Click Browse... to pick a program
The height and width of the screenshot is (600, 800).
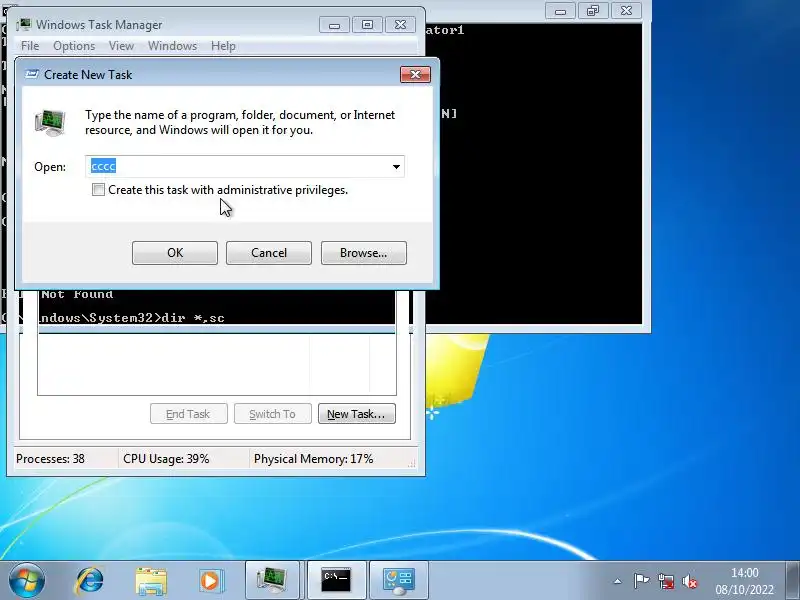coord(364,253)
